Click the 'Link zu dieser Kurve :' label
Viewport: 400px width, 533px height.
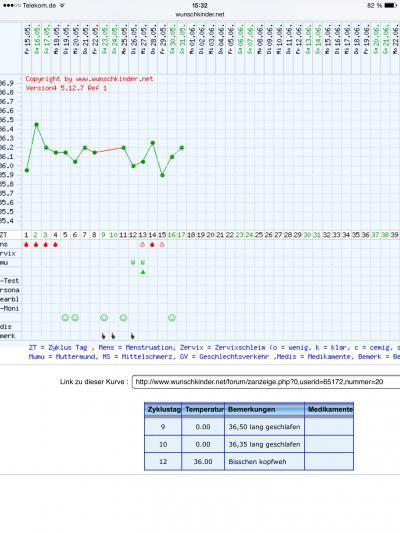[94, 382]
